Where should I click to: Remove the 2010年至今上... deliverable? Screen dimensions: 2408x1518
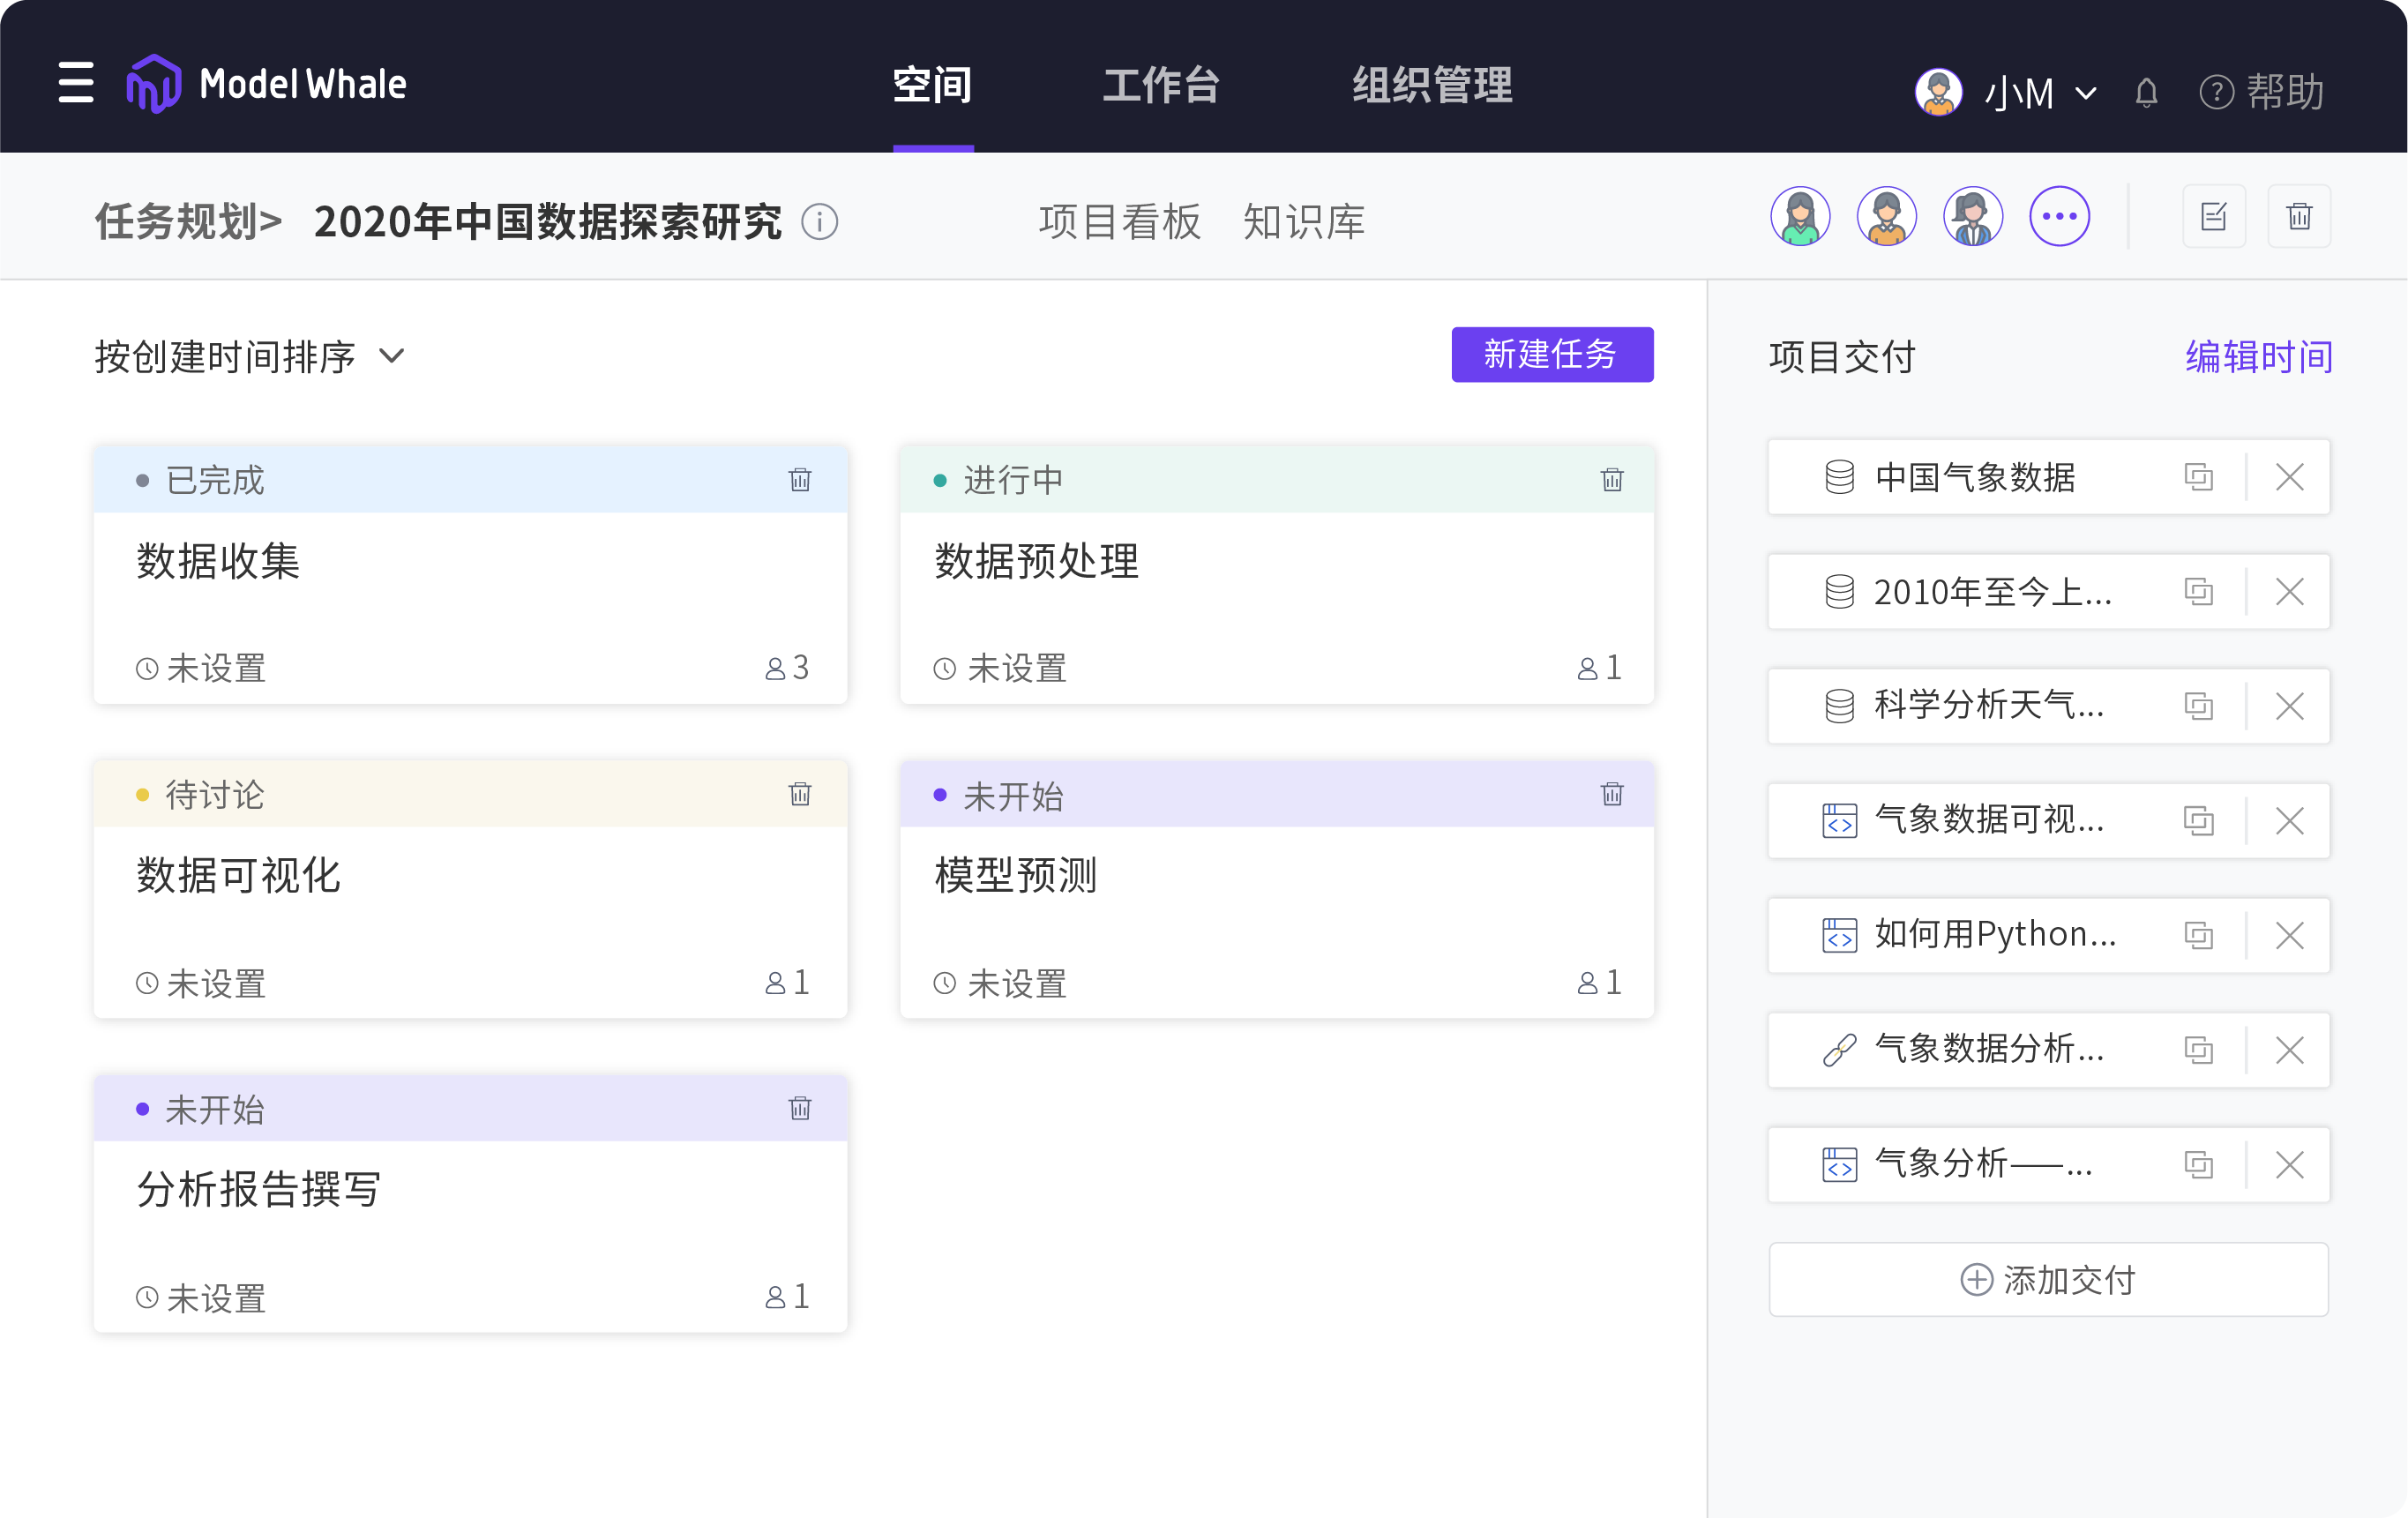click(2289, 591)
